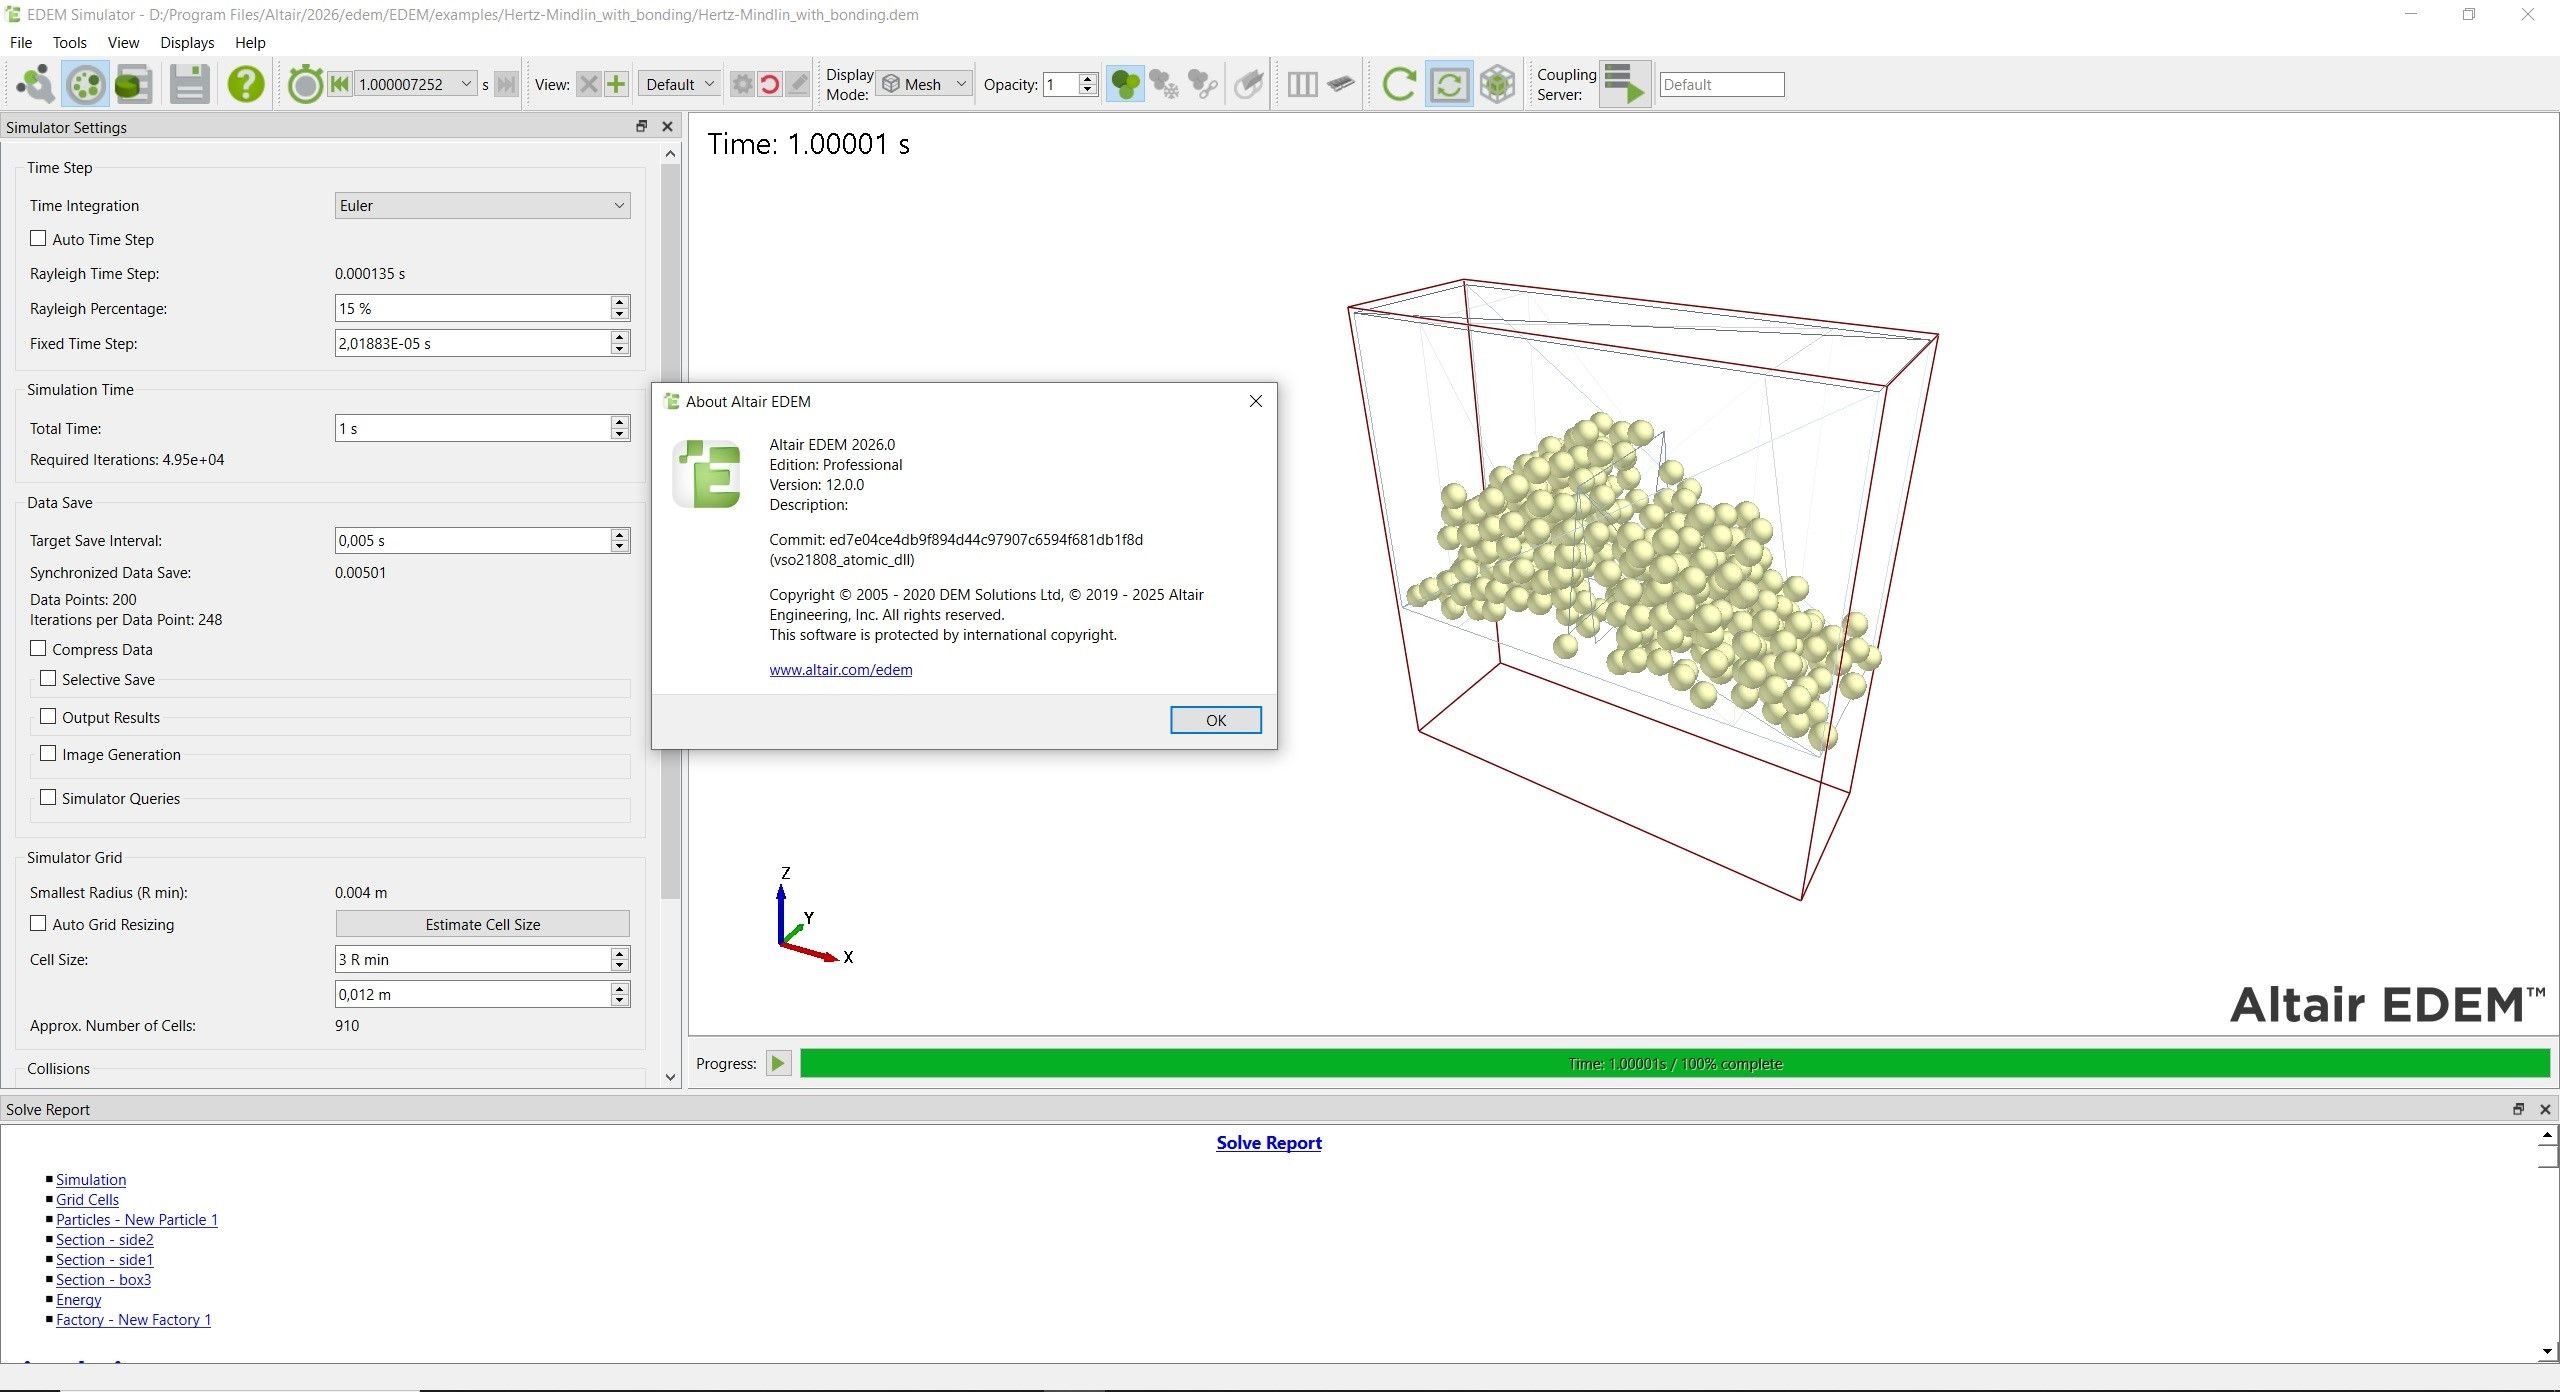The width and height of the screenshot is (2560, 1392).
Task: Enable Auto Grid Resizing checkbox
Action: (38, 924)
